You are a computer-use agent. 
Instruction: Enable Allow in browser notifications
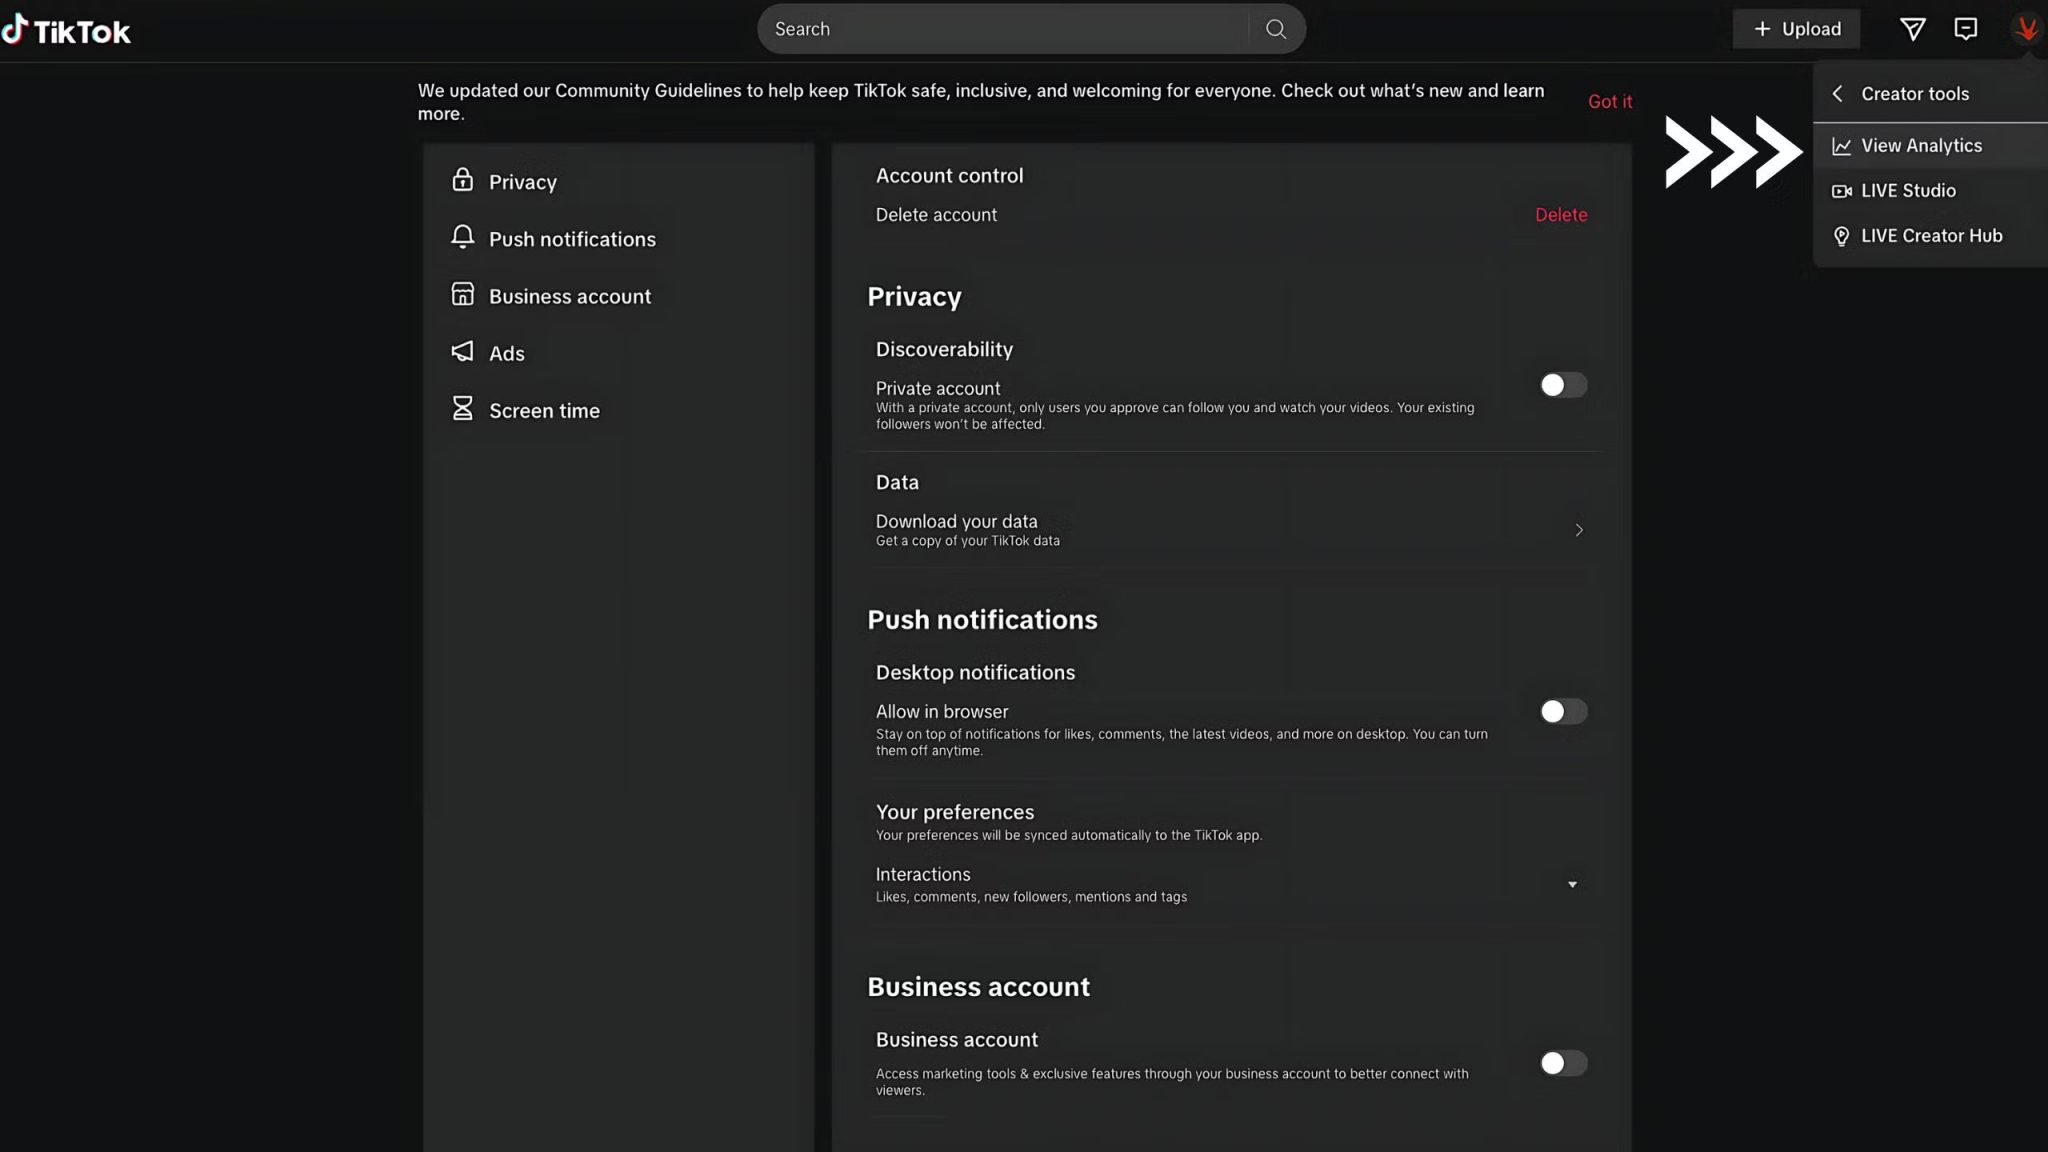pyautogui.click(x=1562, y=711)
